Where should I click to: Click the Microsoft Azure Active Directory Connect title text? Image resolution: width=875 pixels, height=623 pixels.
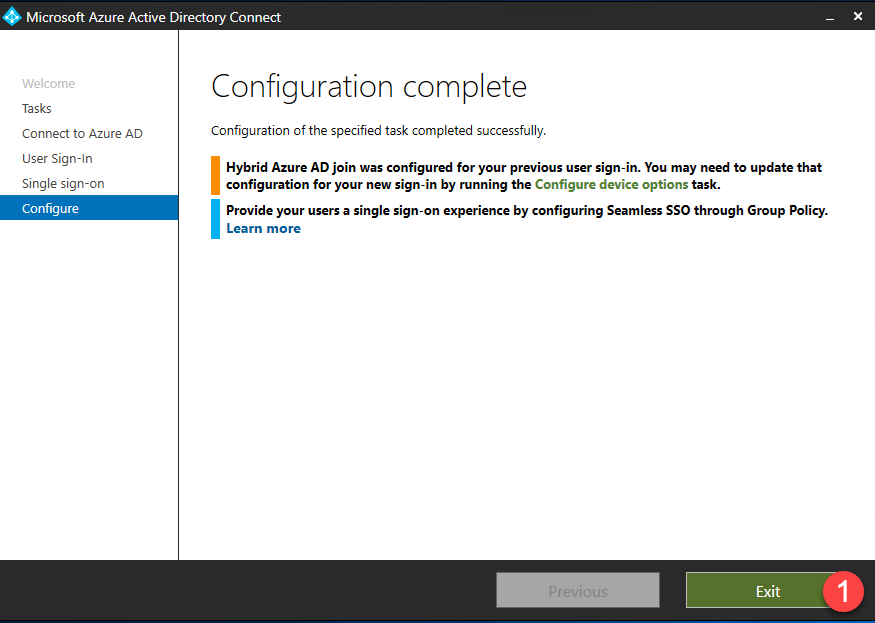pos(153,17)
